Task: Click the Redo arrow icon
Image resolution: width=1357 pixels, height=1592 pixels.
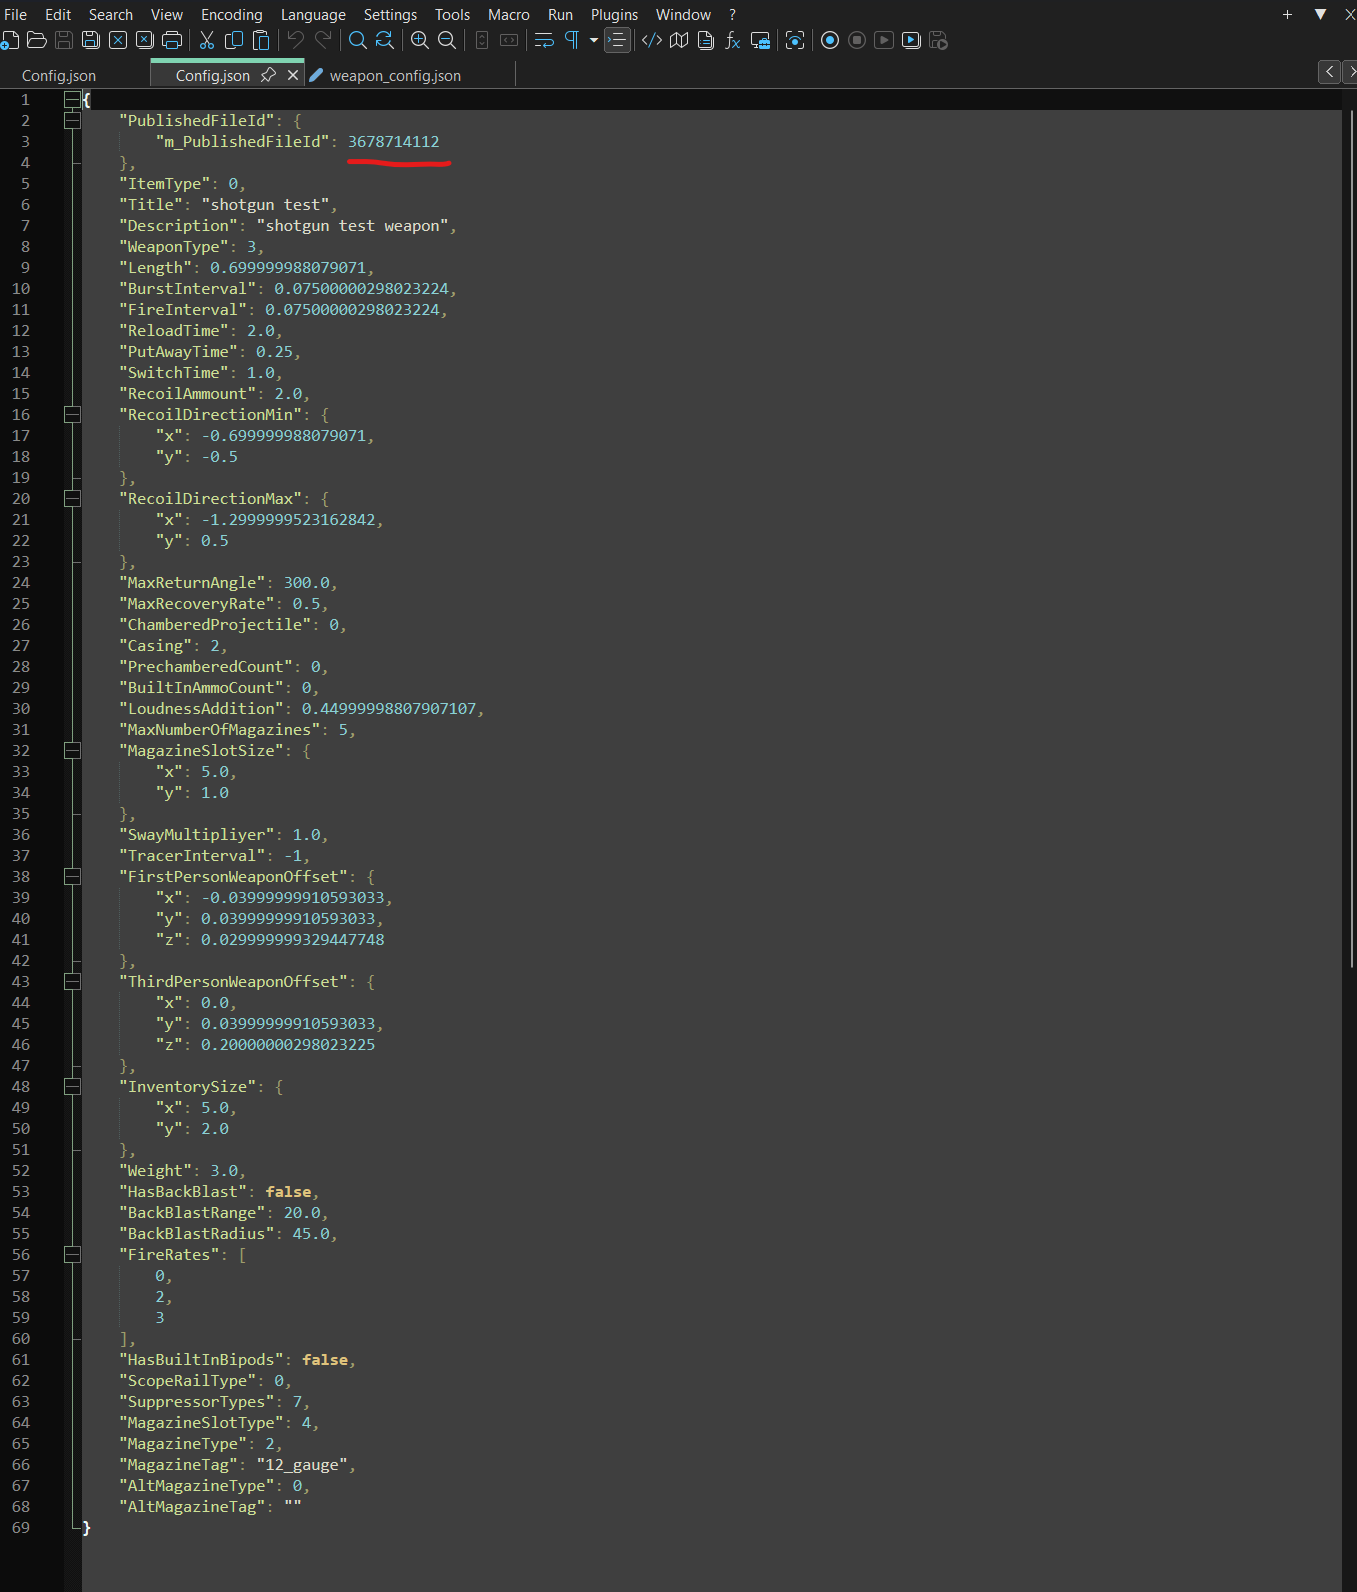Action: (x=323, y=40)
